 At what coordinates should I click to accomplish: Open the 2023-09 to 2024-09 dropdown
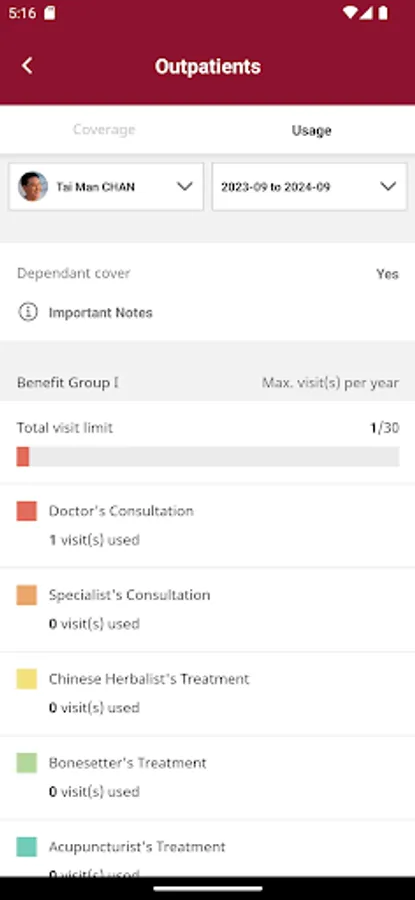coord(309,187)
